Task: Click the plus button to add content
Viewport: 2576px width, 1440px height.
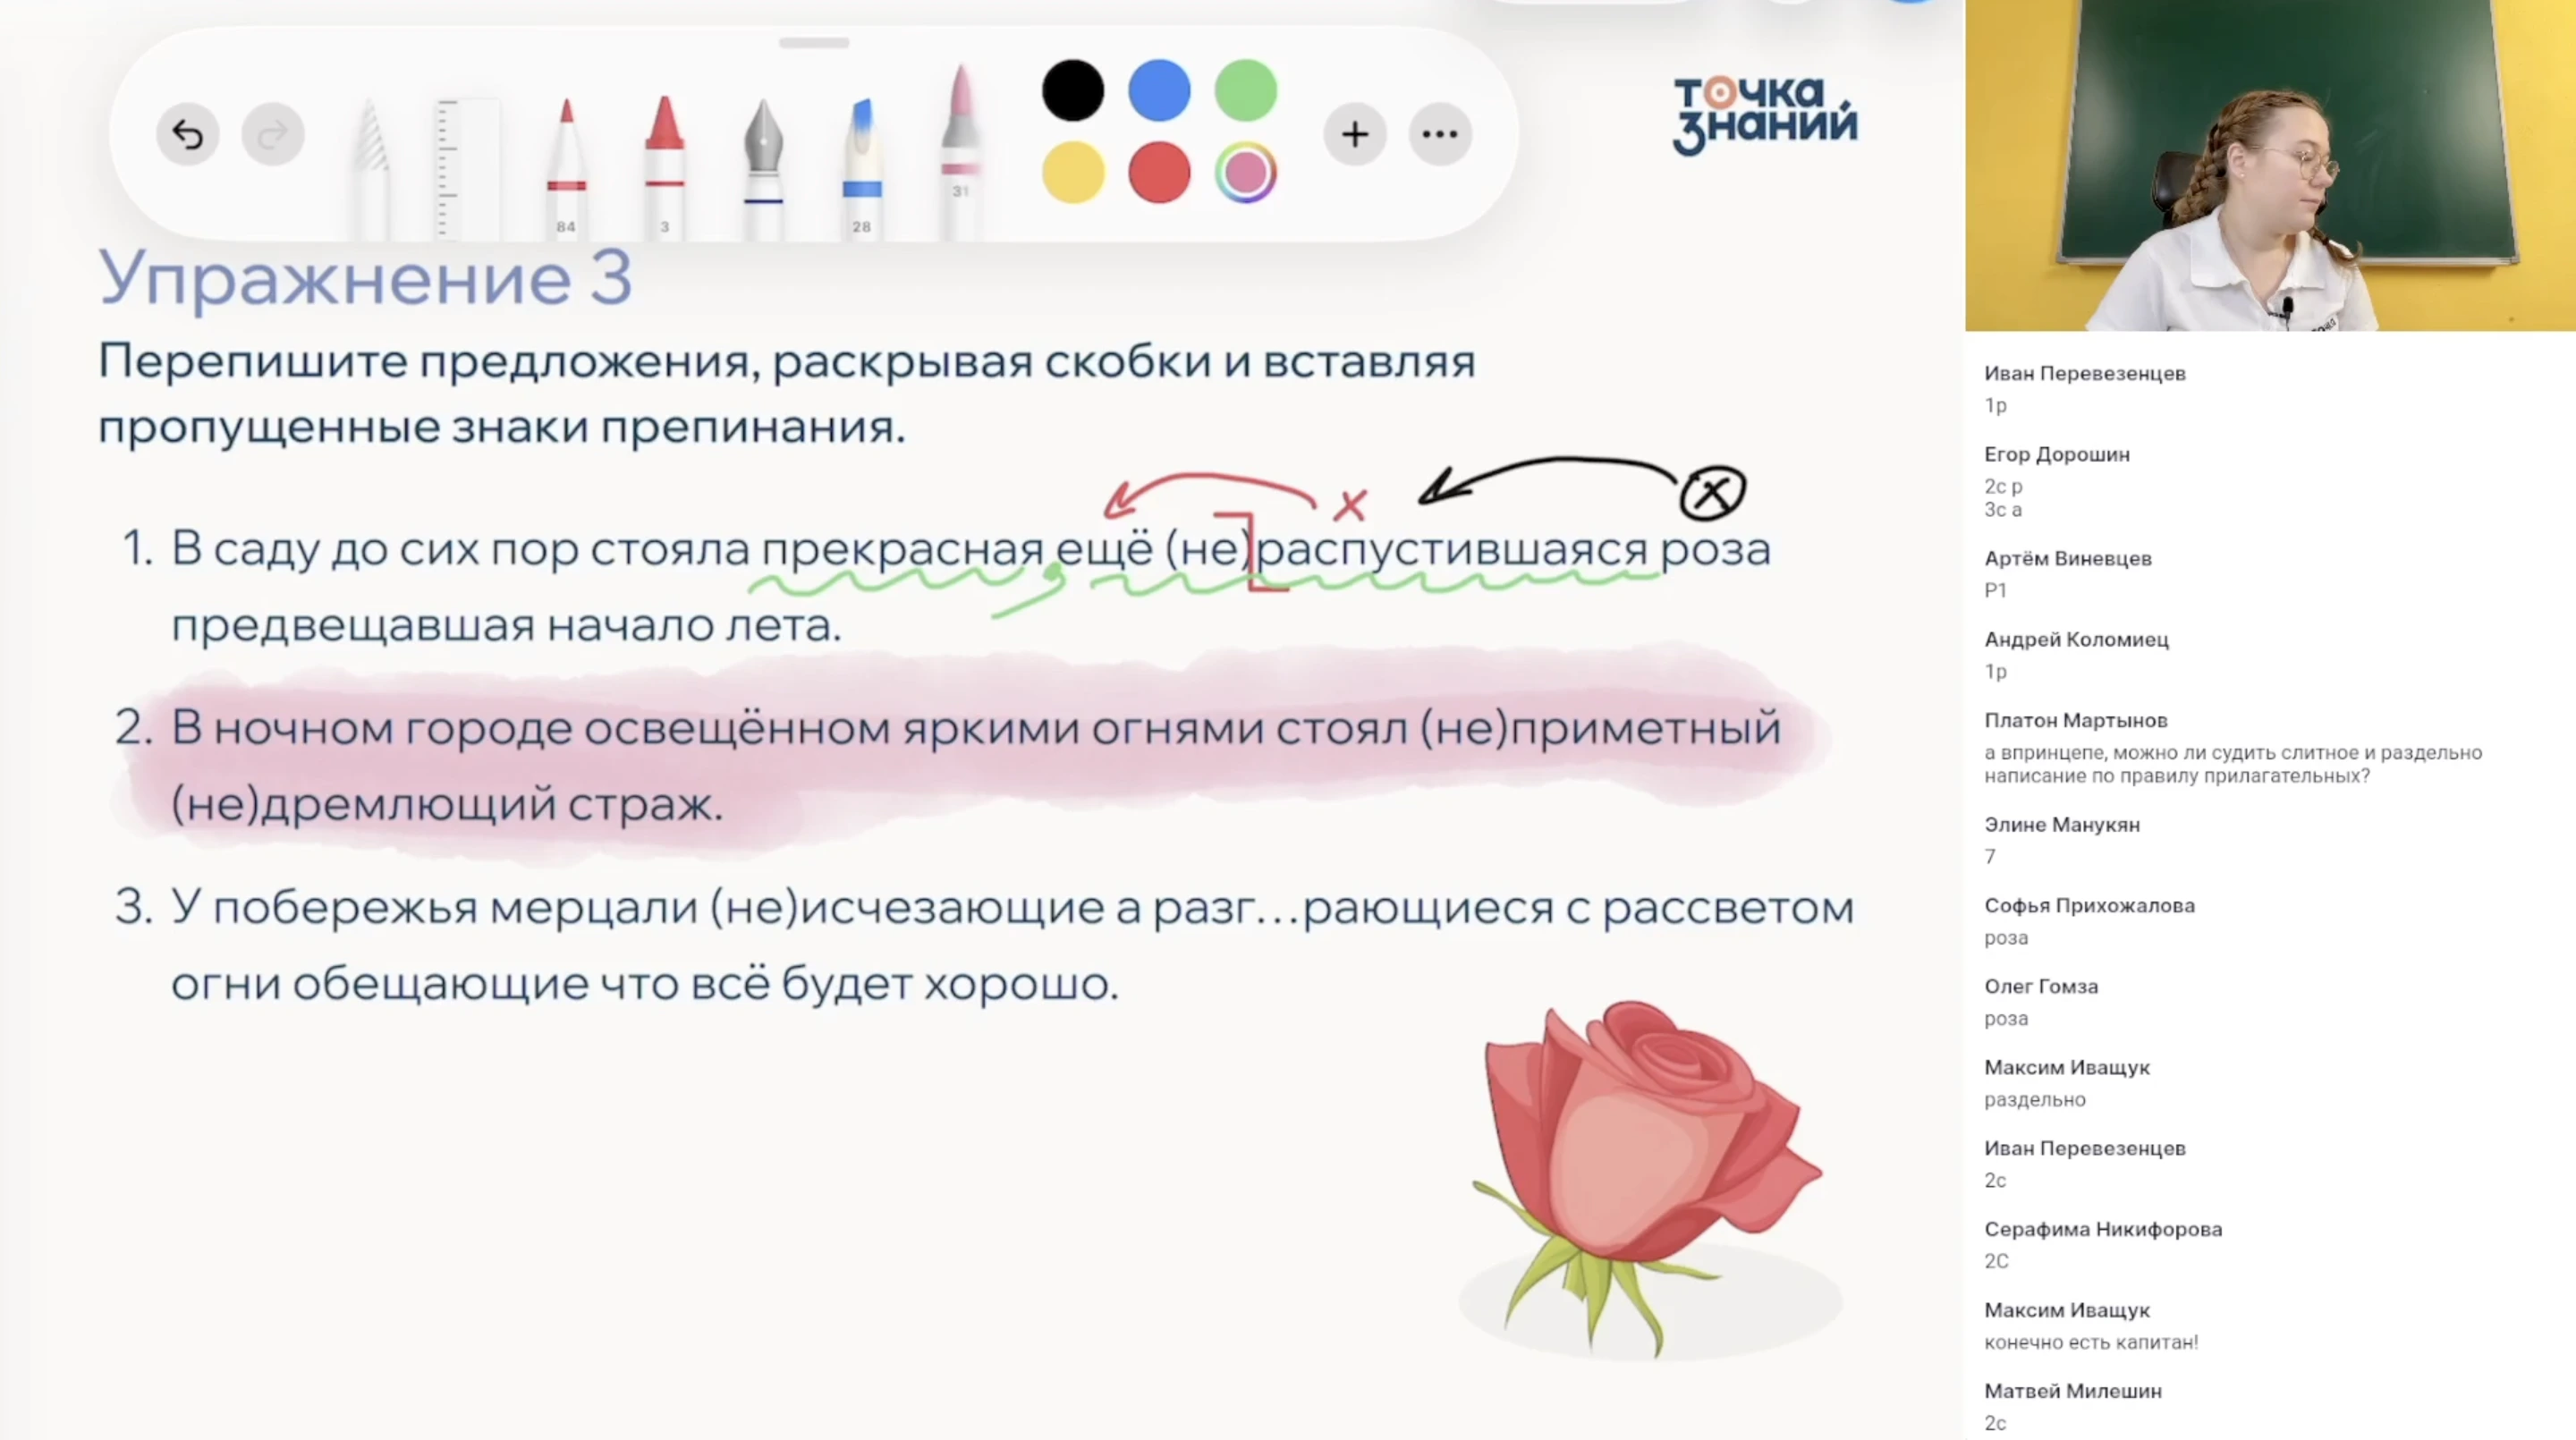Action: [1355, 134]
